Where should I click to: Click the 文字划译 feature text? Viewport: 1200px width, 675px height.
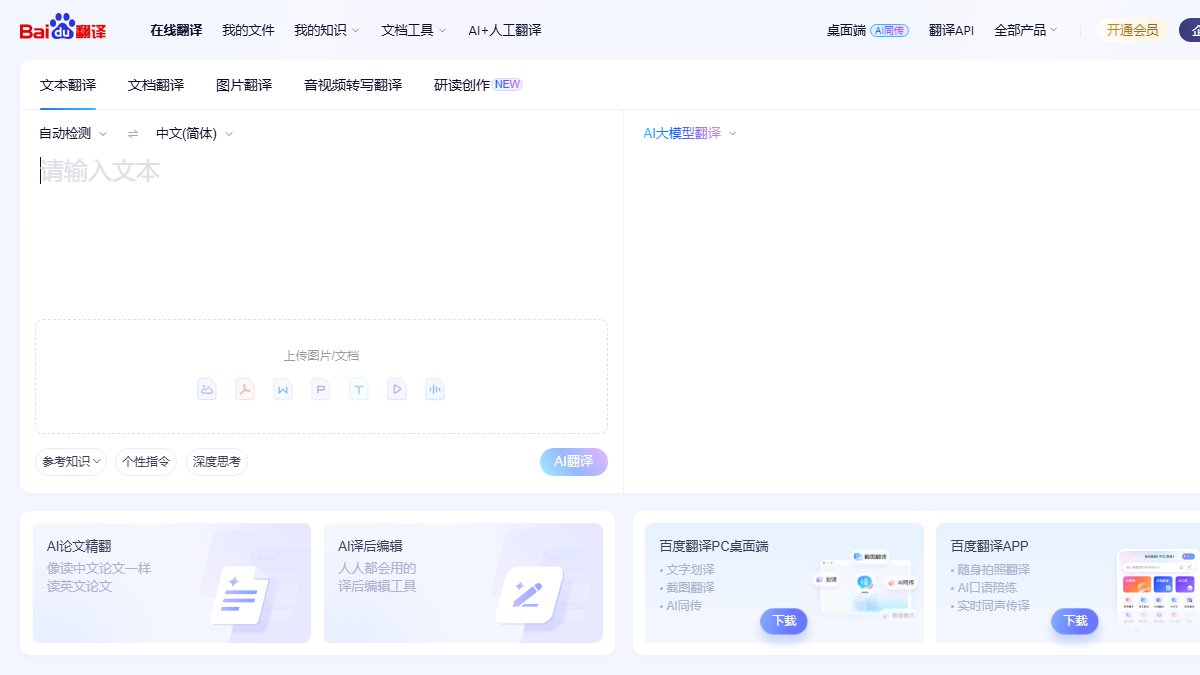pos(690,570)
